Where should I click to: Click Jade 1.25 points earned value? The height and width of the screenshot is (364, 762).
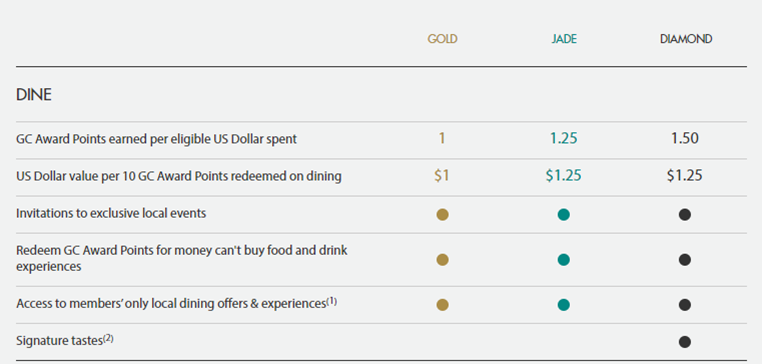564,139
